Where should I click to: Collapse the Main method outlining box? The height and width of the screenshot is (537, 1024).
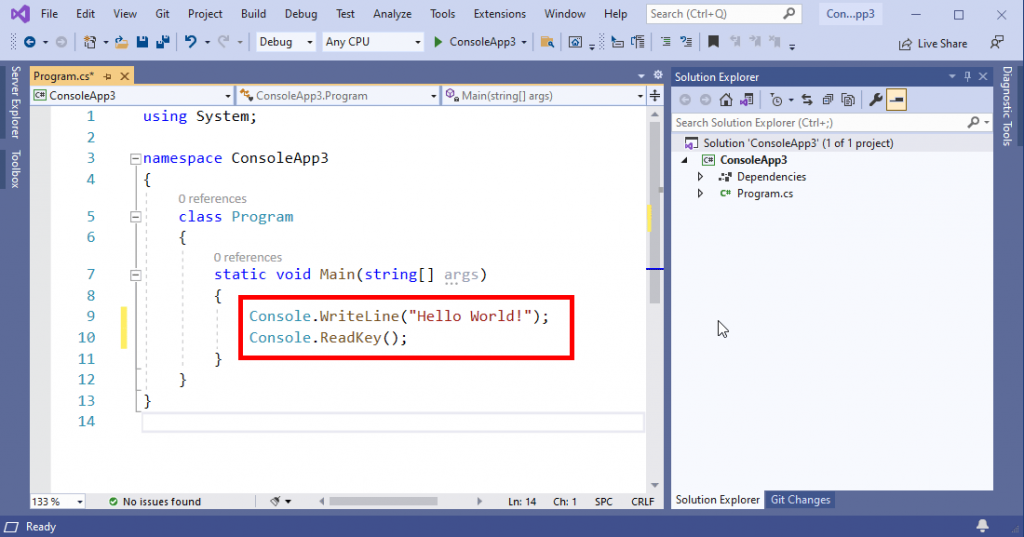click(135, 275)
